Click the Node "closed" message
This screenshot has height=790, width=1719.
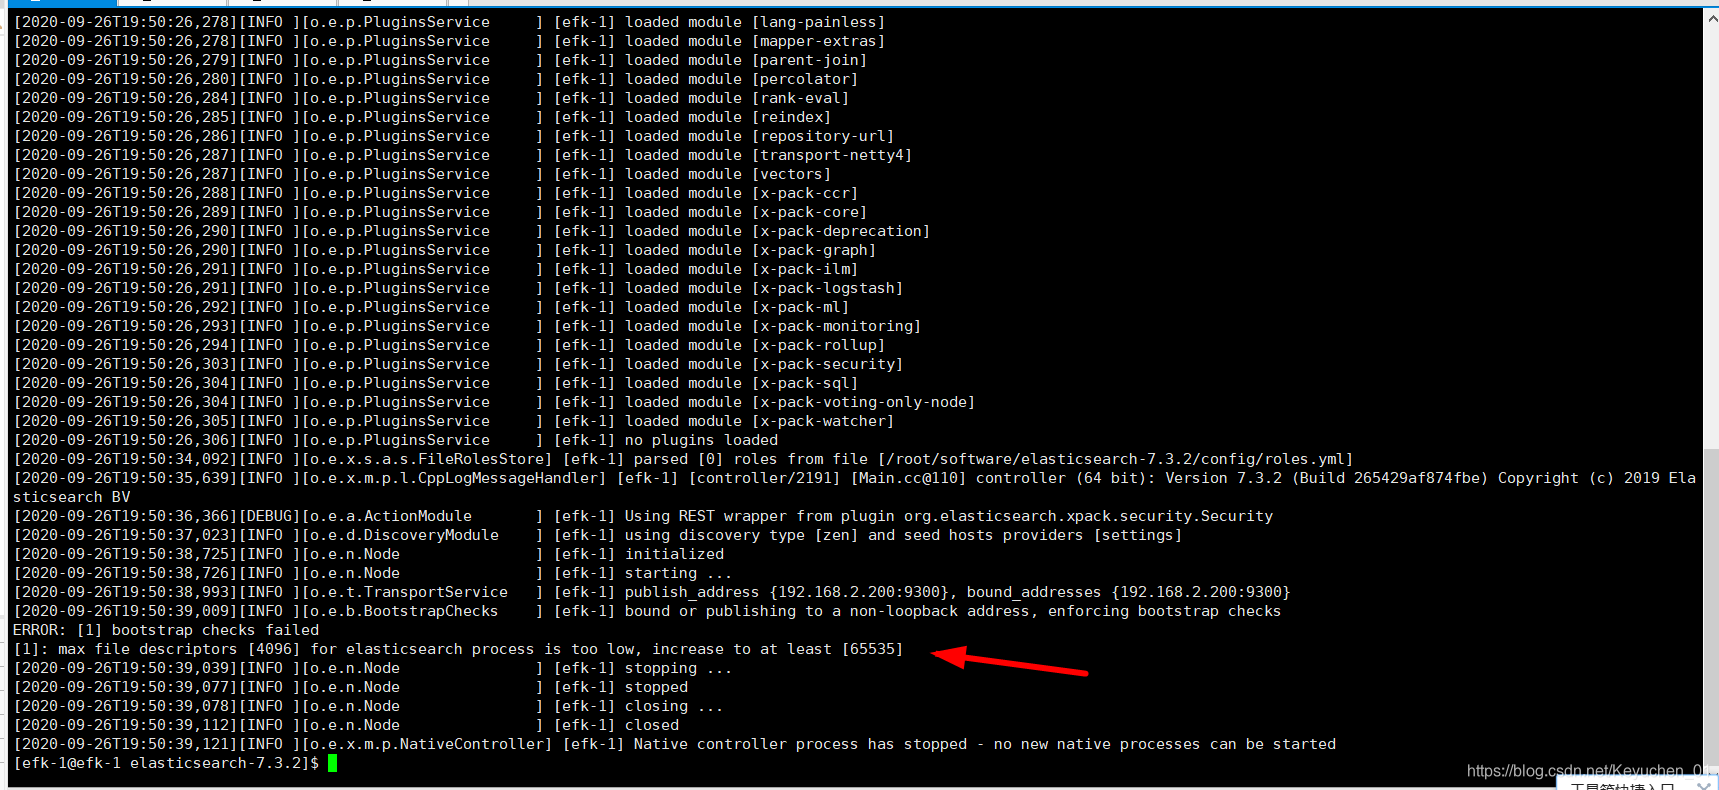pos(652,725)
